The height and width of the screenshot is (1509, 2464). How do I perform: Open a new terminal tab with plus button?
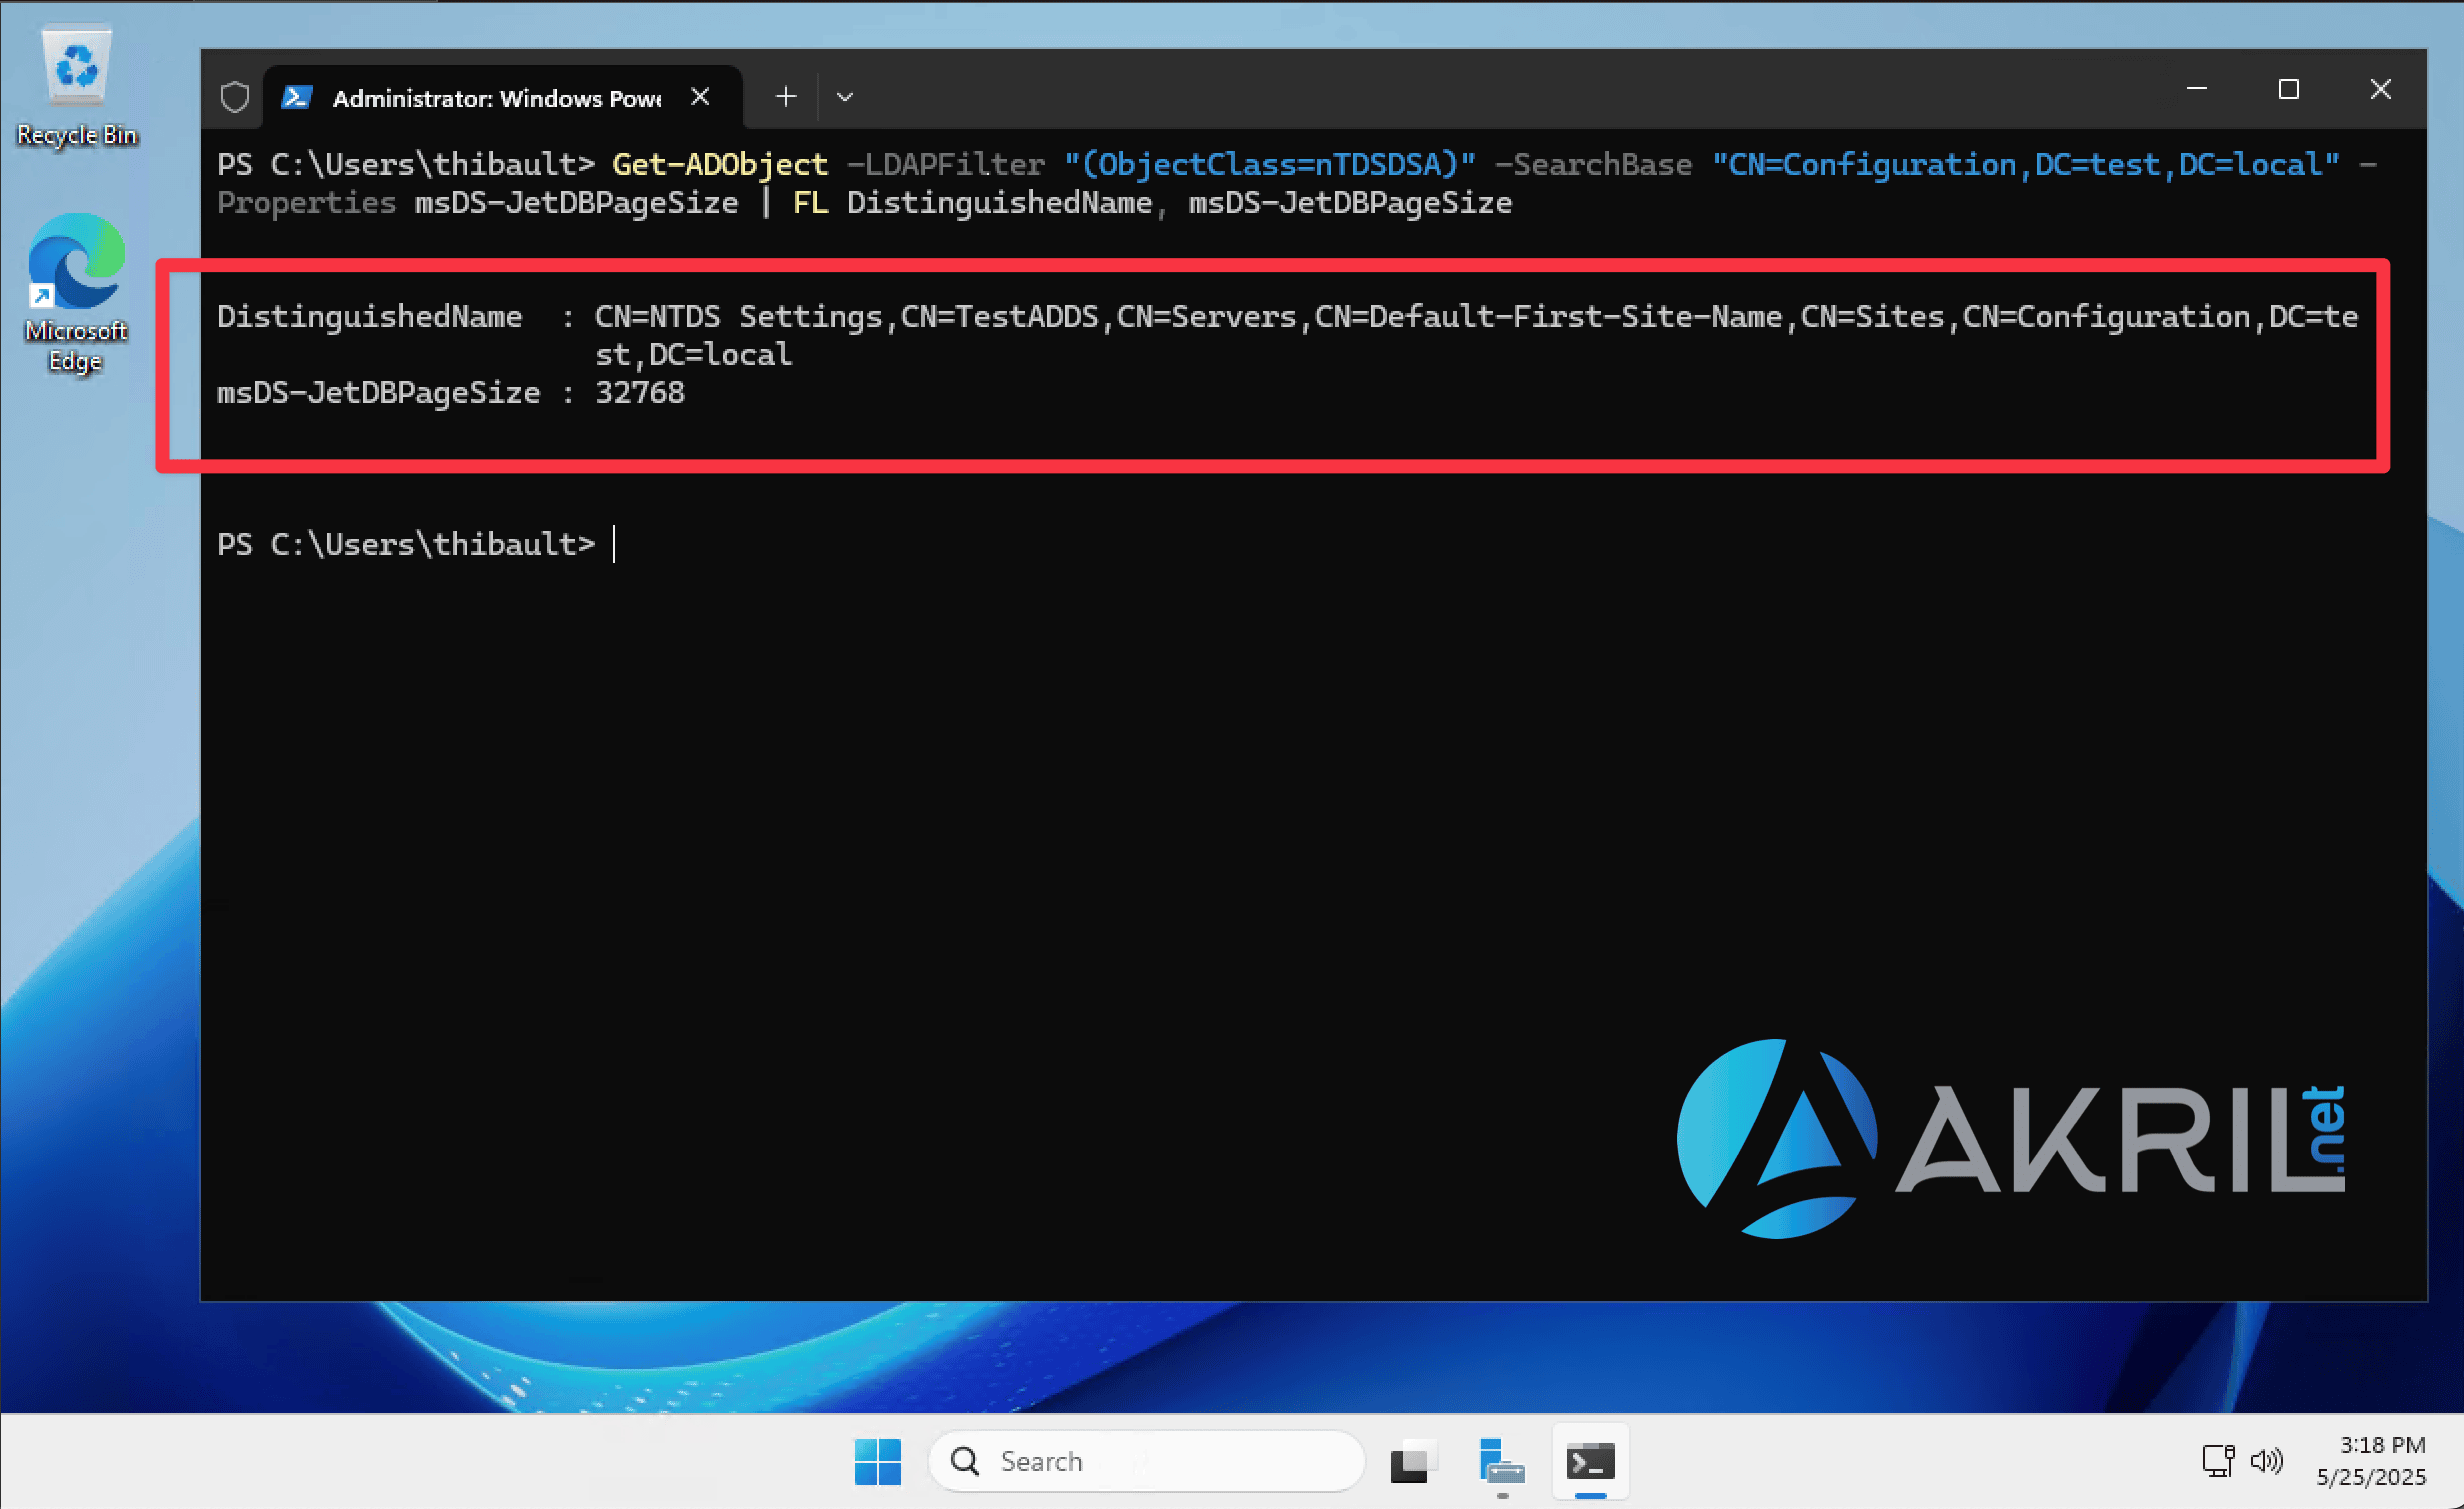[x=786, y=97]
